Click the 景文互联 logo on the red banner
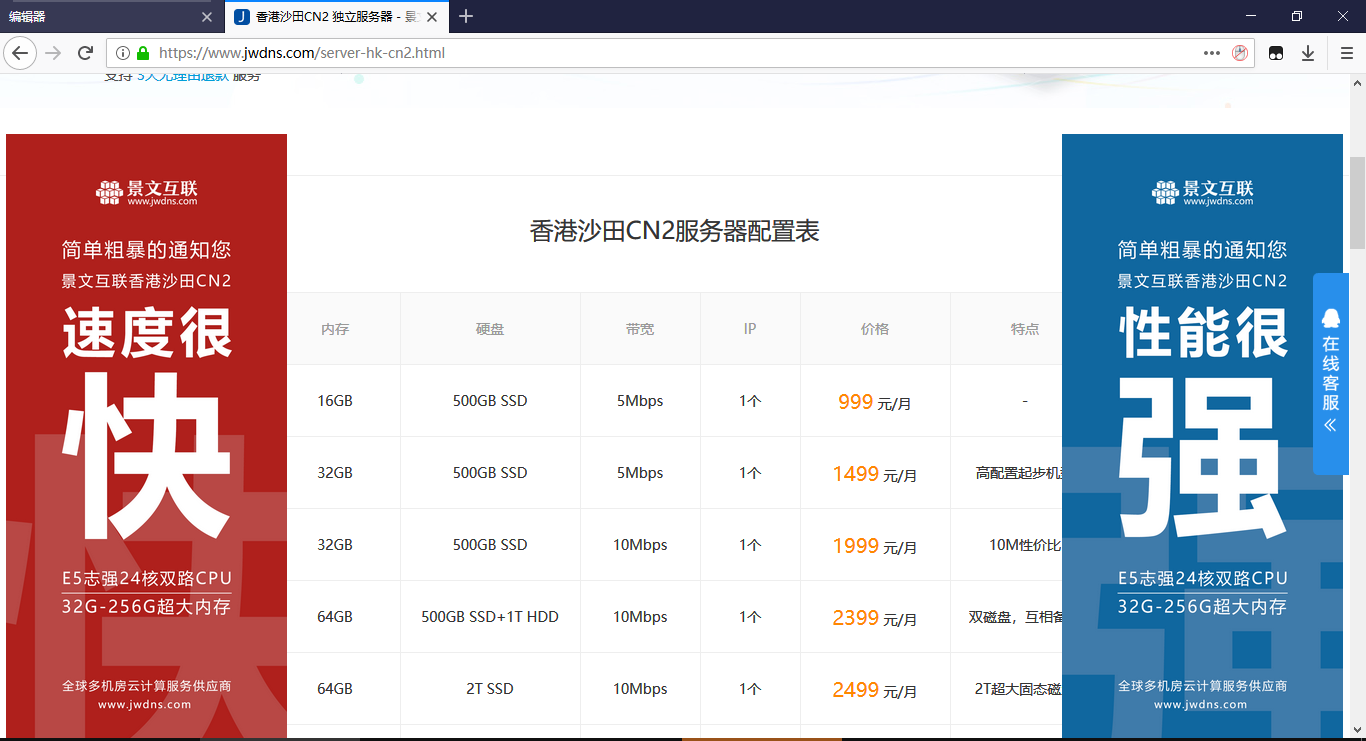The height and width of the screenshot is (741, 1366). tap(147, 192)
